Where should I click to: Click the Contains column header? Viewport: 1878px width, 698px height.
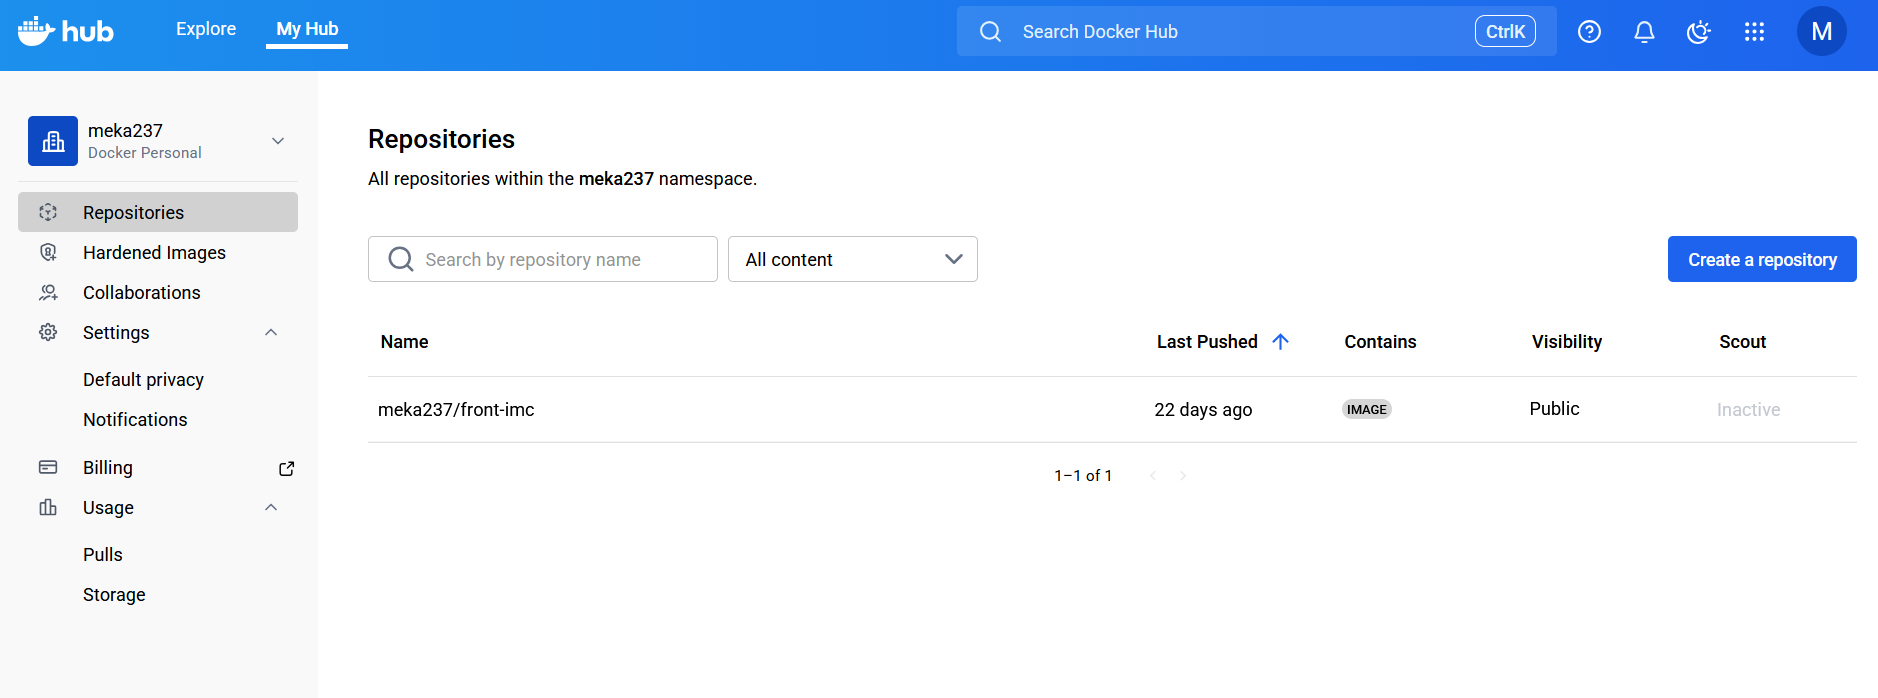(x=1380, y=341)
